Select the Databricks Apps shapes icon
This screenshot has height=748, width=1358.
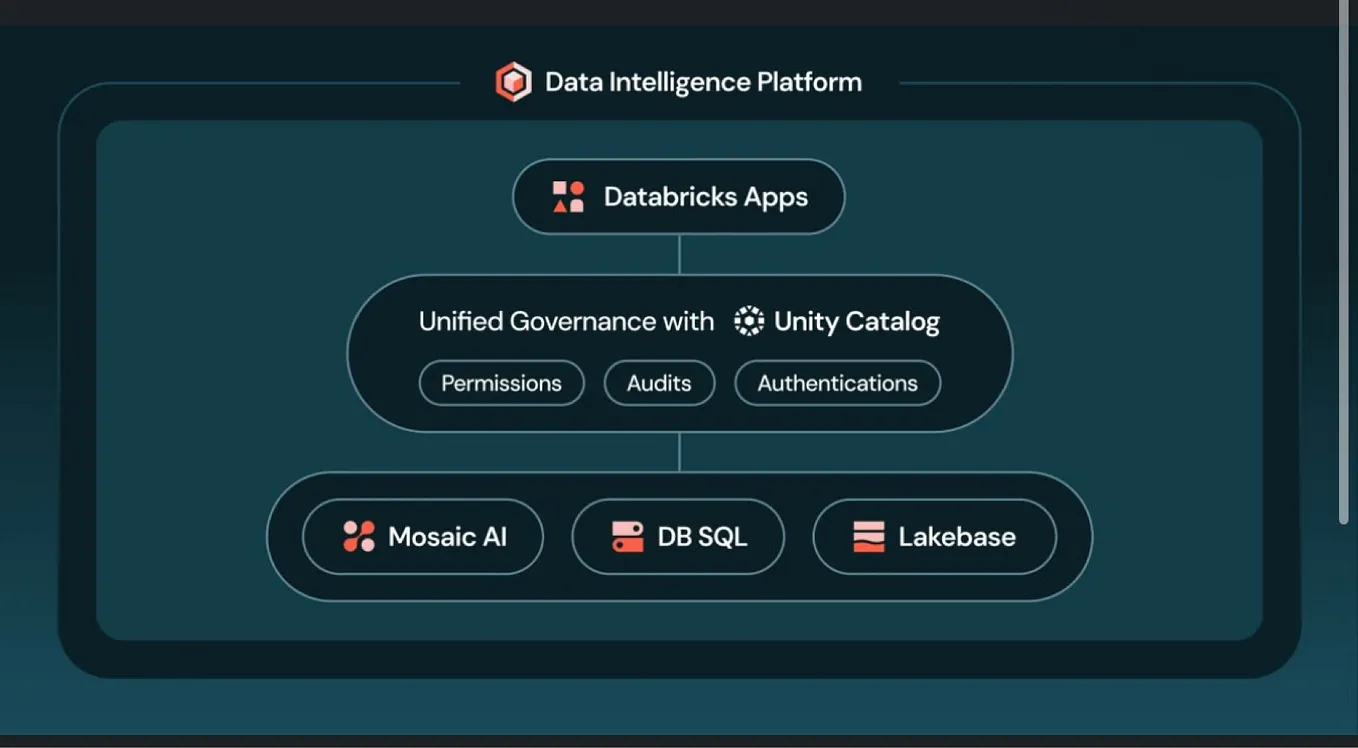[567, 196]
